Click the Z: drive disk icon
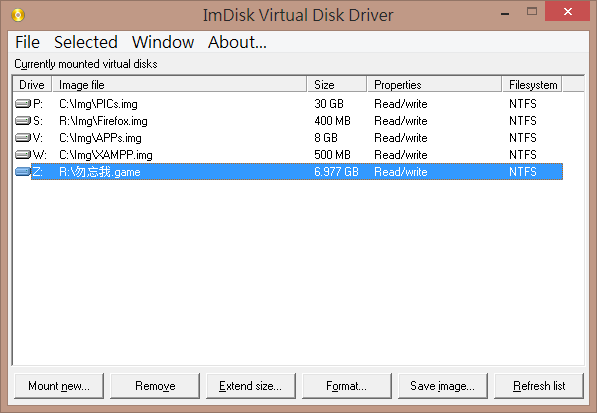 click(x=23, y=172)
